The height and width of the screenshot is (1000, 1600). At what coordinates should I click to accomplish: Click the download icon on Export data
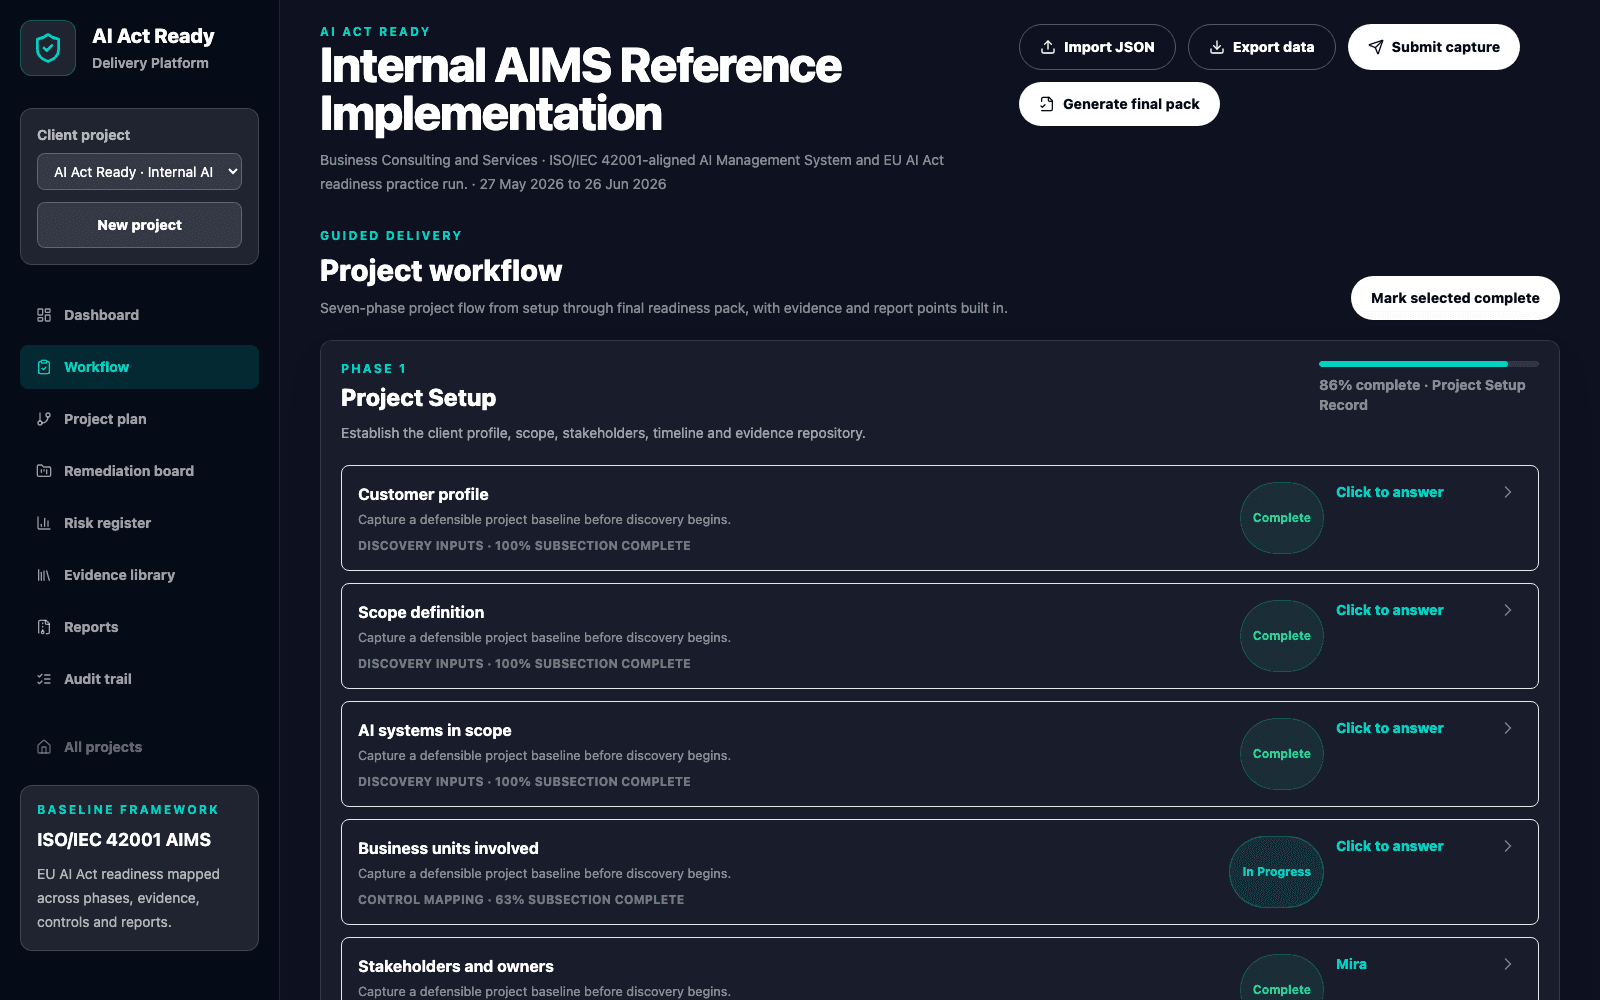pos(1217,47)
